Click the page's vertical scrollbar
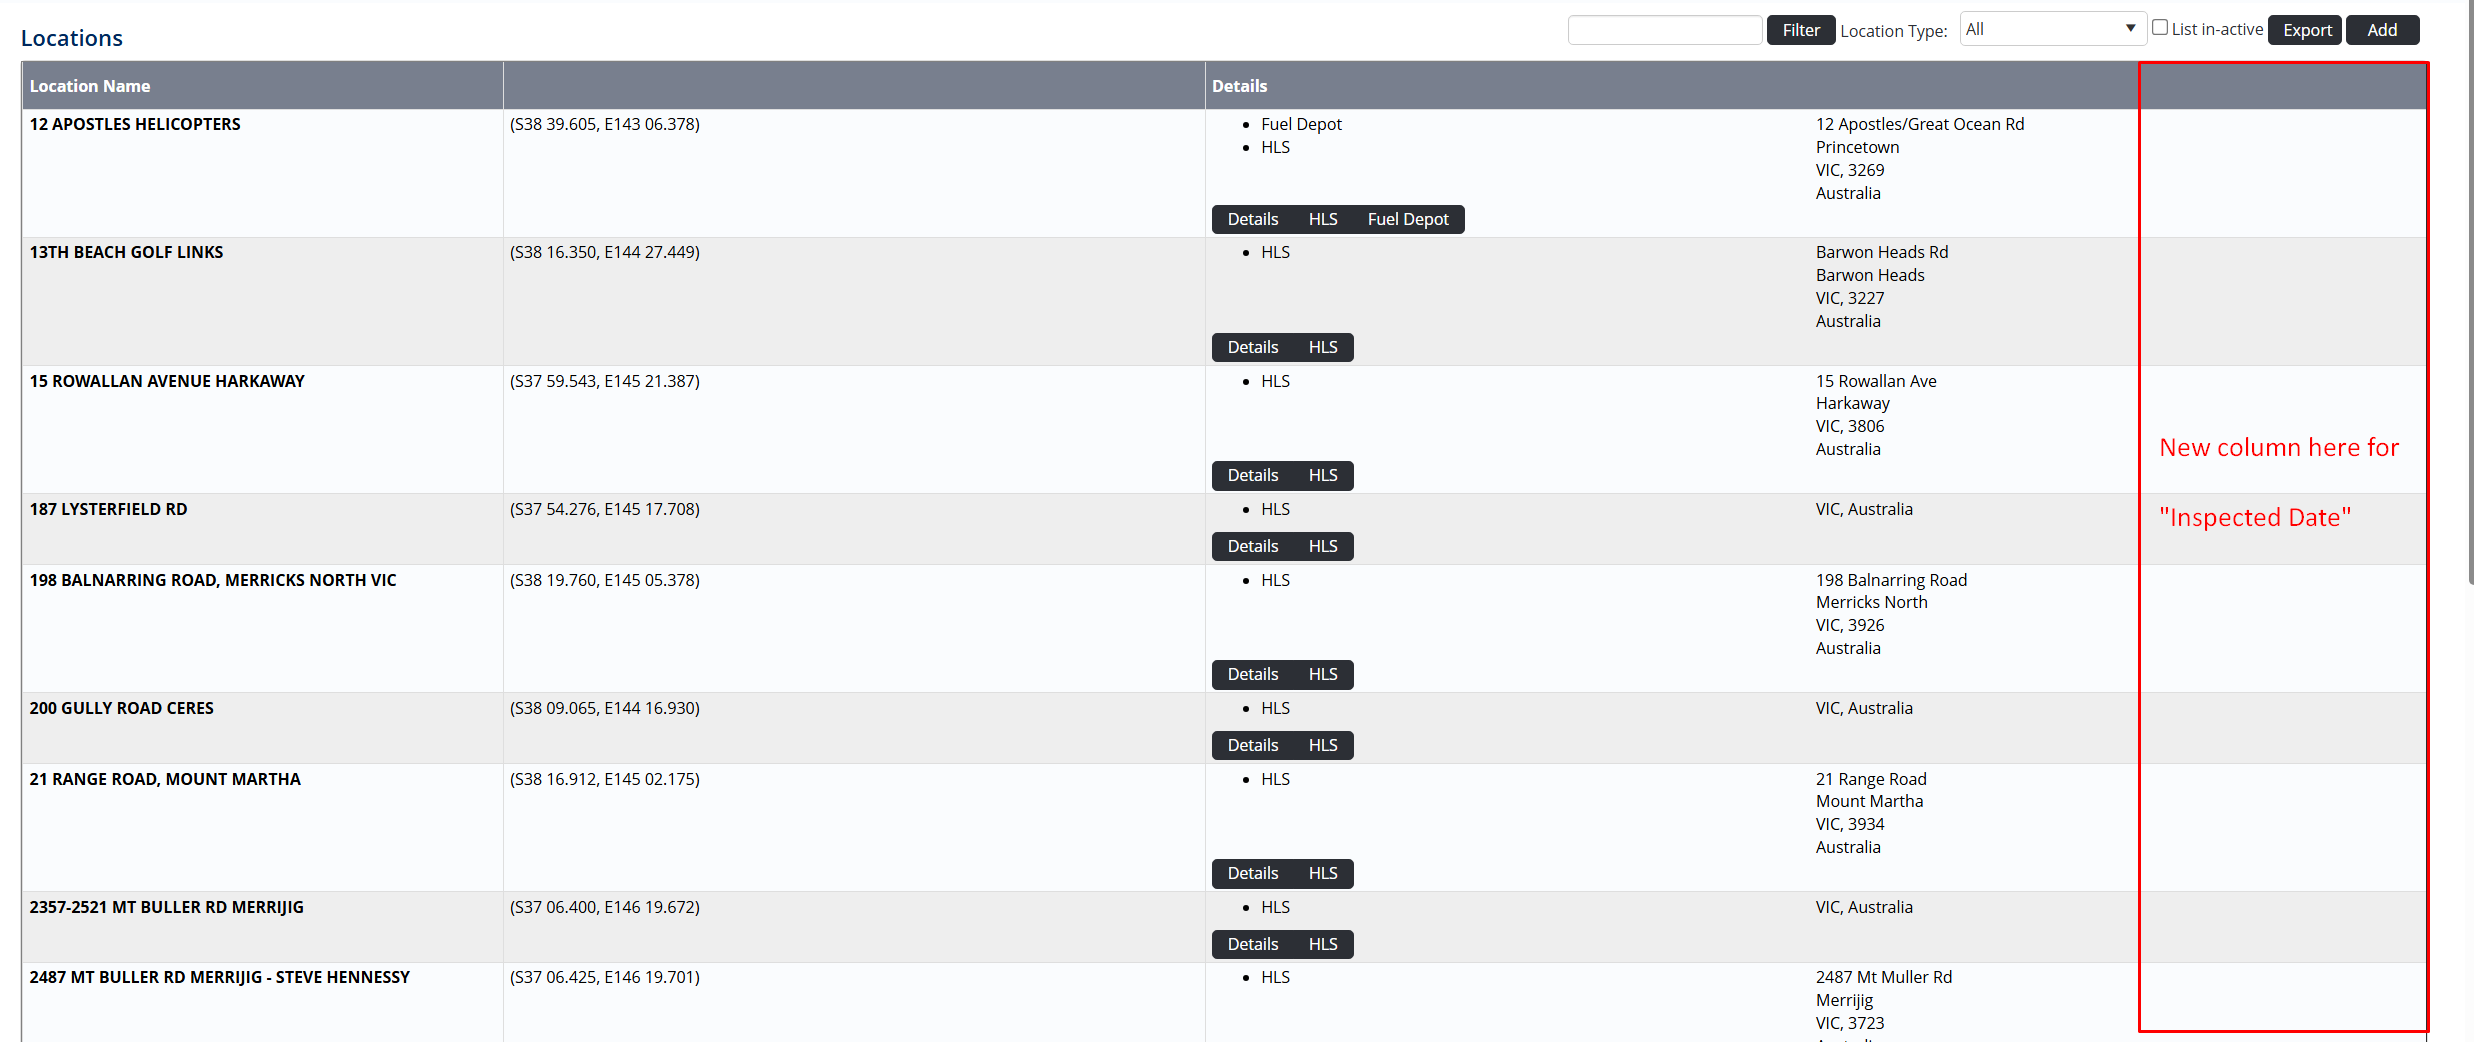Image resolution: width=2474 pixels, height=1042 pixels. [x=2468, y=300]
